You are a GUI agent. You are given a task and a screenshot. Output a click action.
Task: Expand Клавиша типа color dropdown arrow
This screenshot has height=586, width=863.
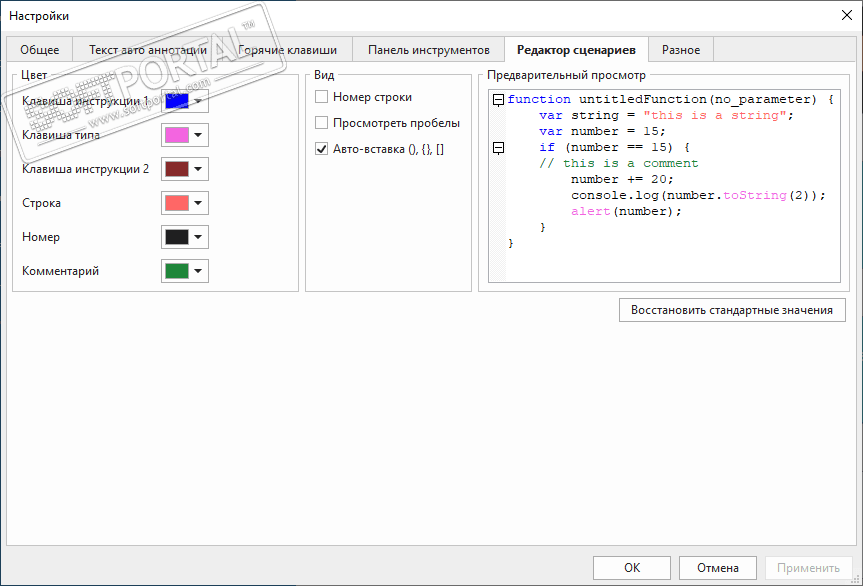[198, 135]
